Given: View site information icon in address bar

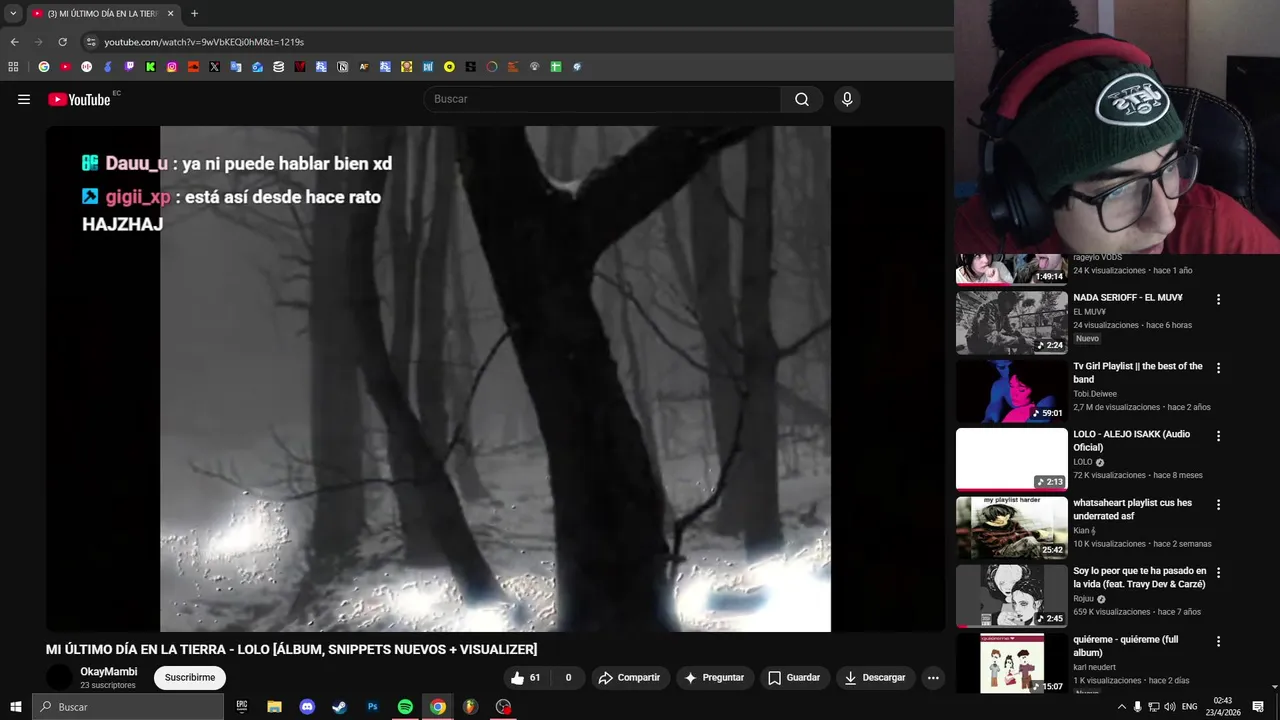Looking at the screenshot, I should coord(91,42).
